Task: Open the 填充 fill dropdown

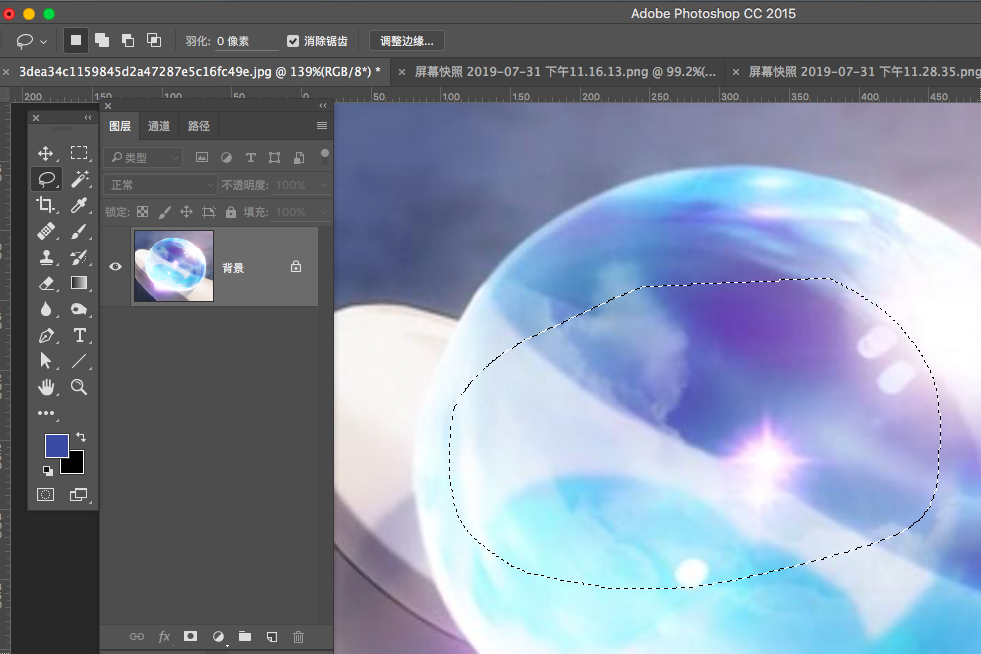Action: point(324,212)
